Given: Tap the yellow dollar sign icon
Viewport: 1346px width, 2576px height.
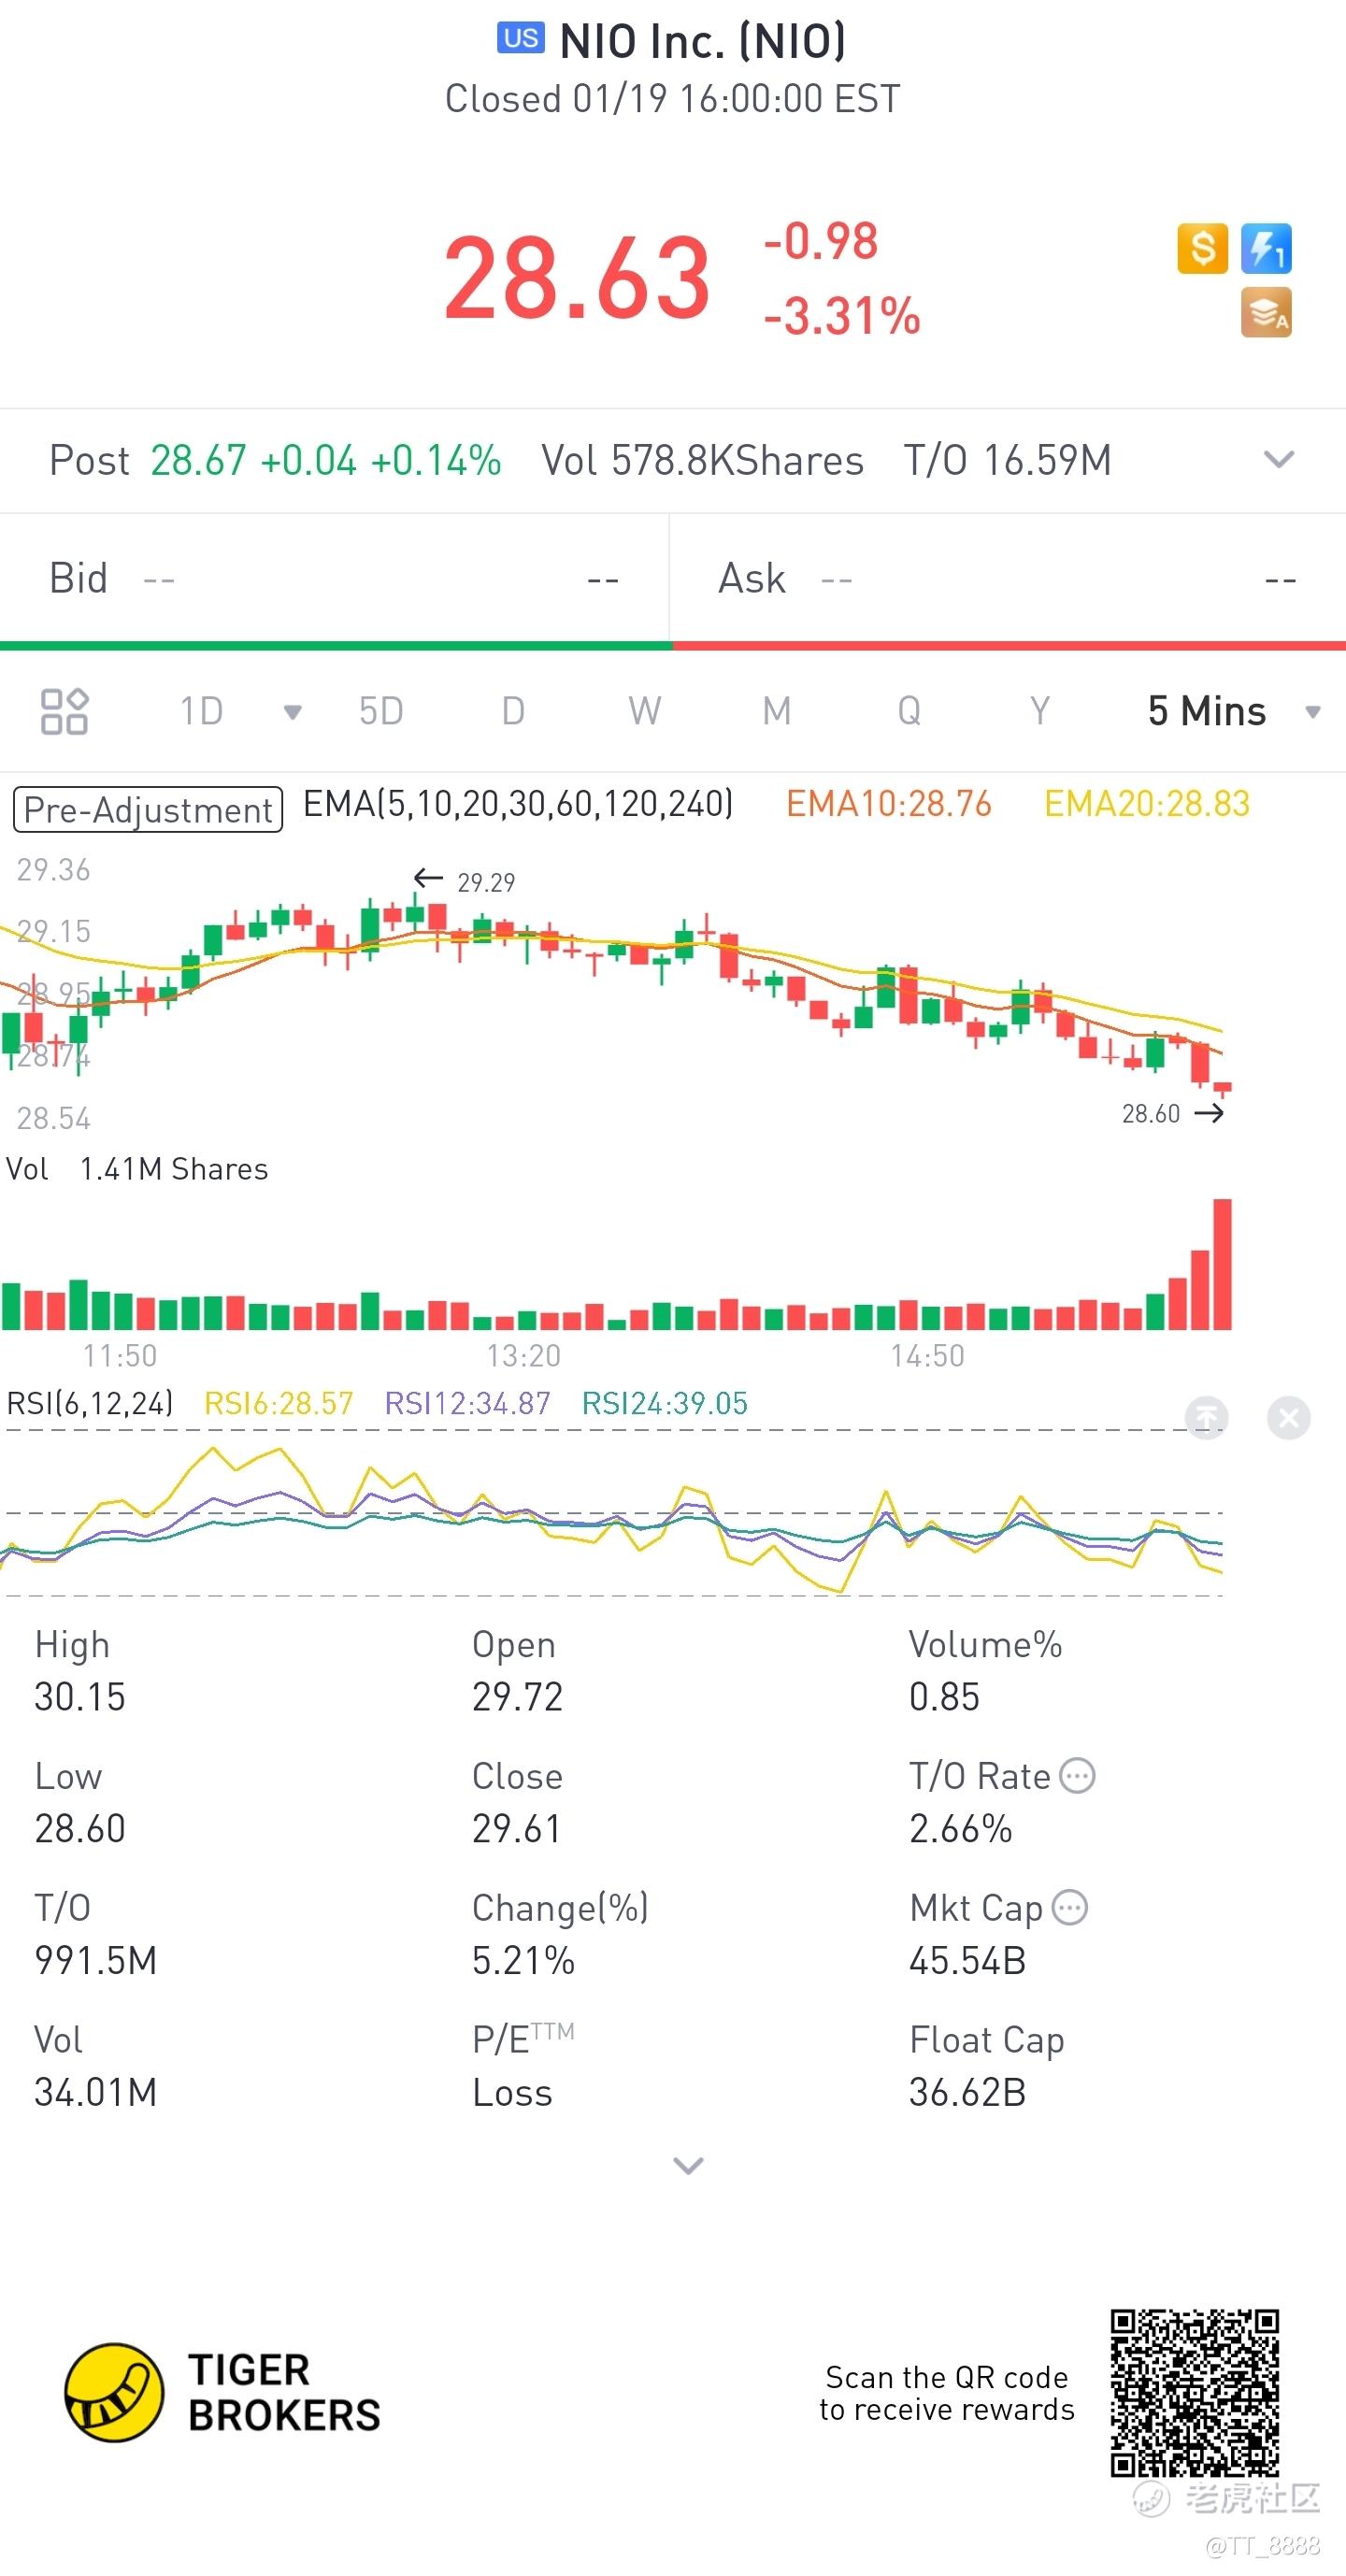Looking at the screenshot, I should (x=1202, y=248).
